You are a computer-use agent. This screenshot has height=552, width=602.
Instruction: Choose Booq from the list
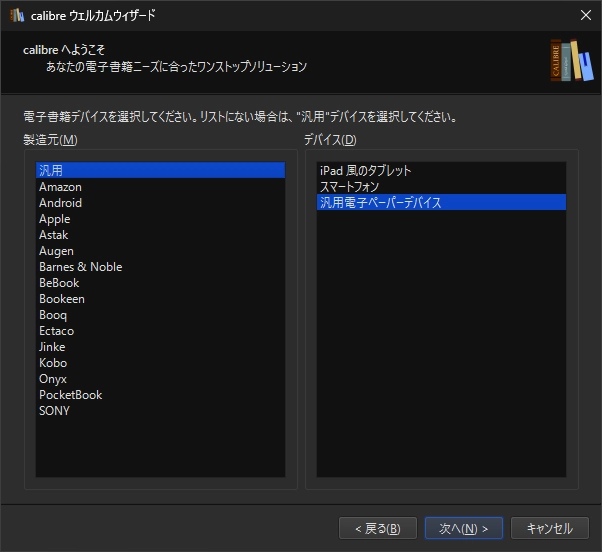coord(160,315)
